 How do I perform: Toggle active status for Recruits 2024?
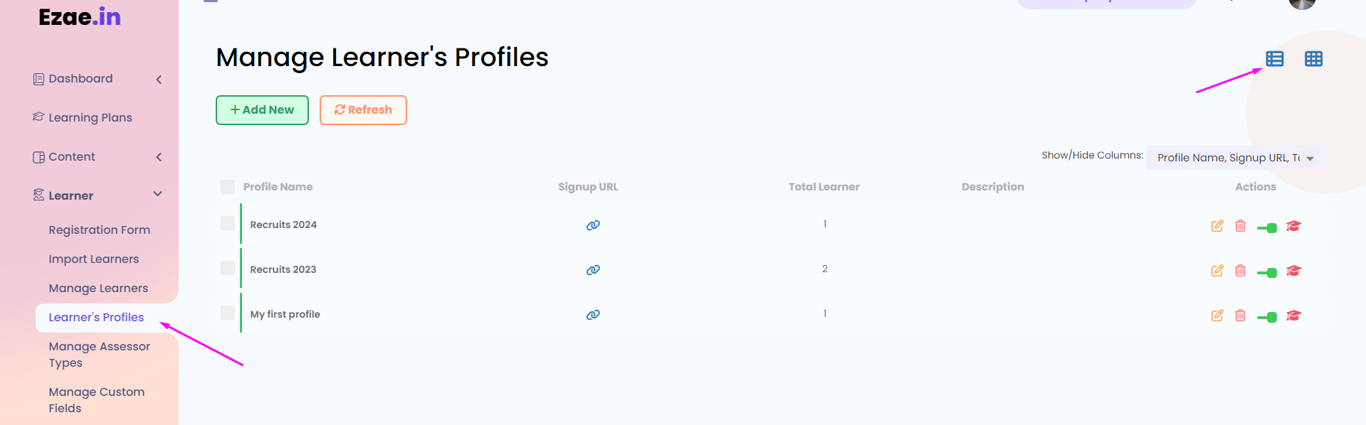point(1267,227)
